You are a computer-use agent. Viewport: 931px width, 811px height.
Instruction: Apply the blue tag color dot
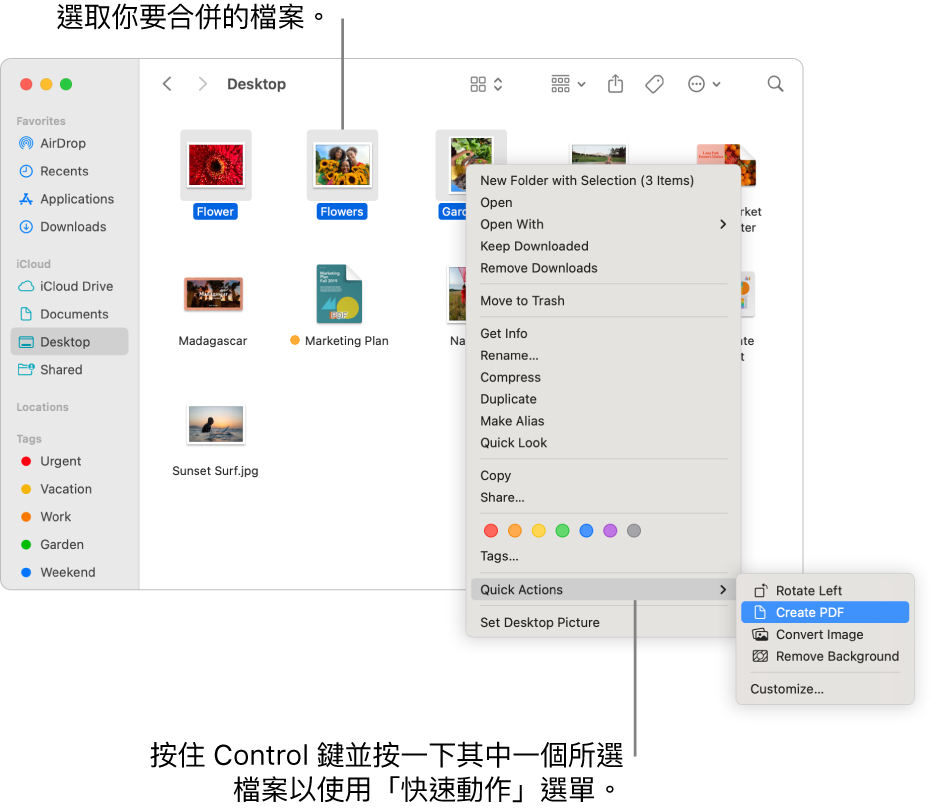(x=586, y=531)
